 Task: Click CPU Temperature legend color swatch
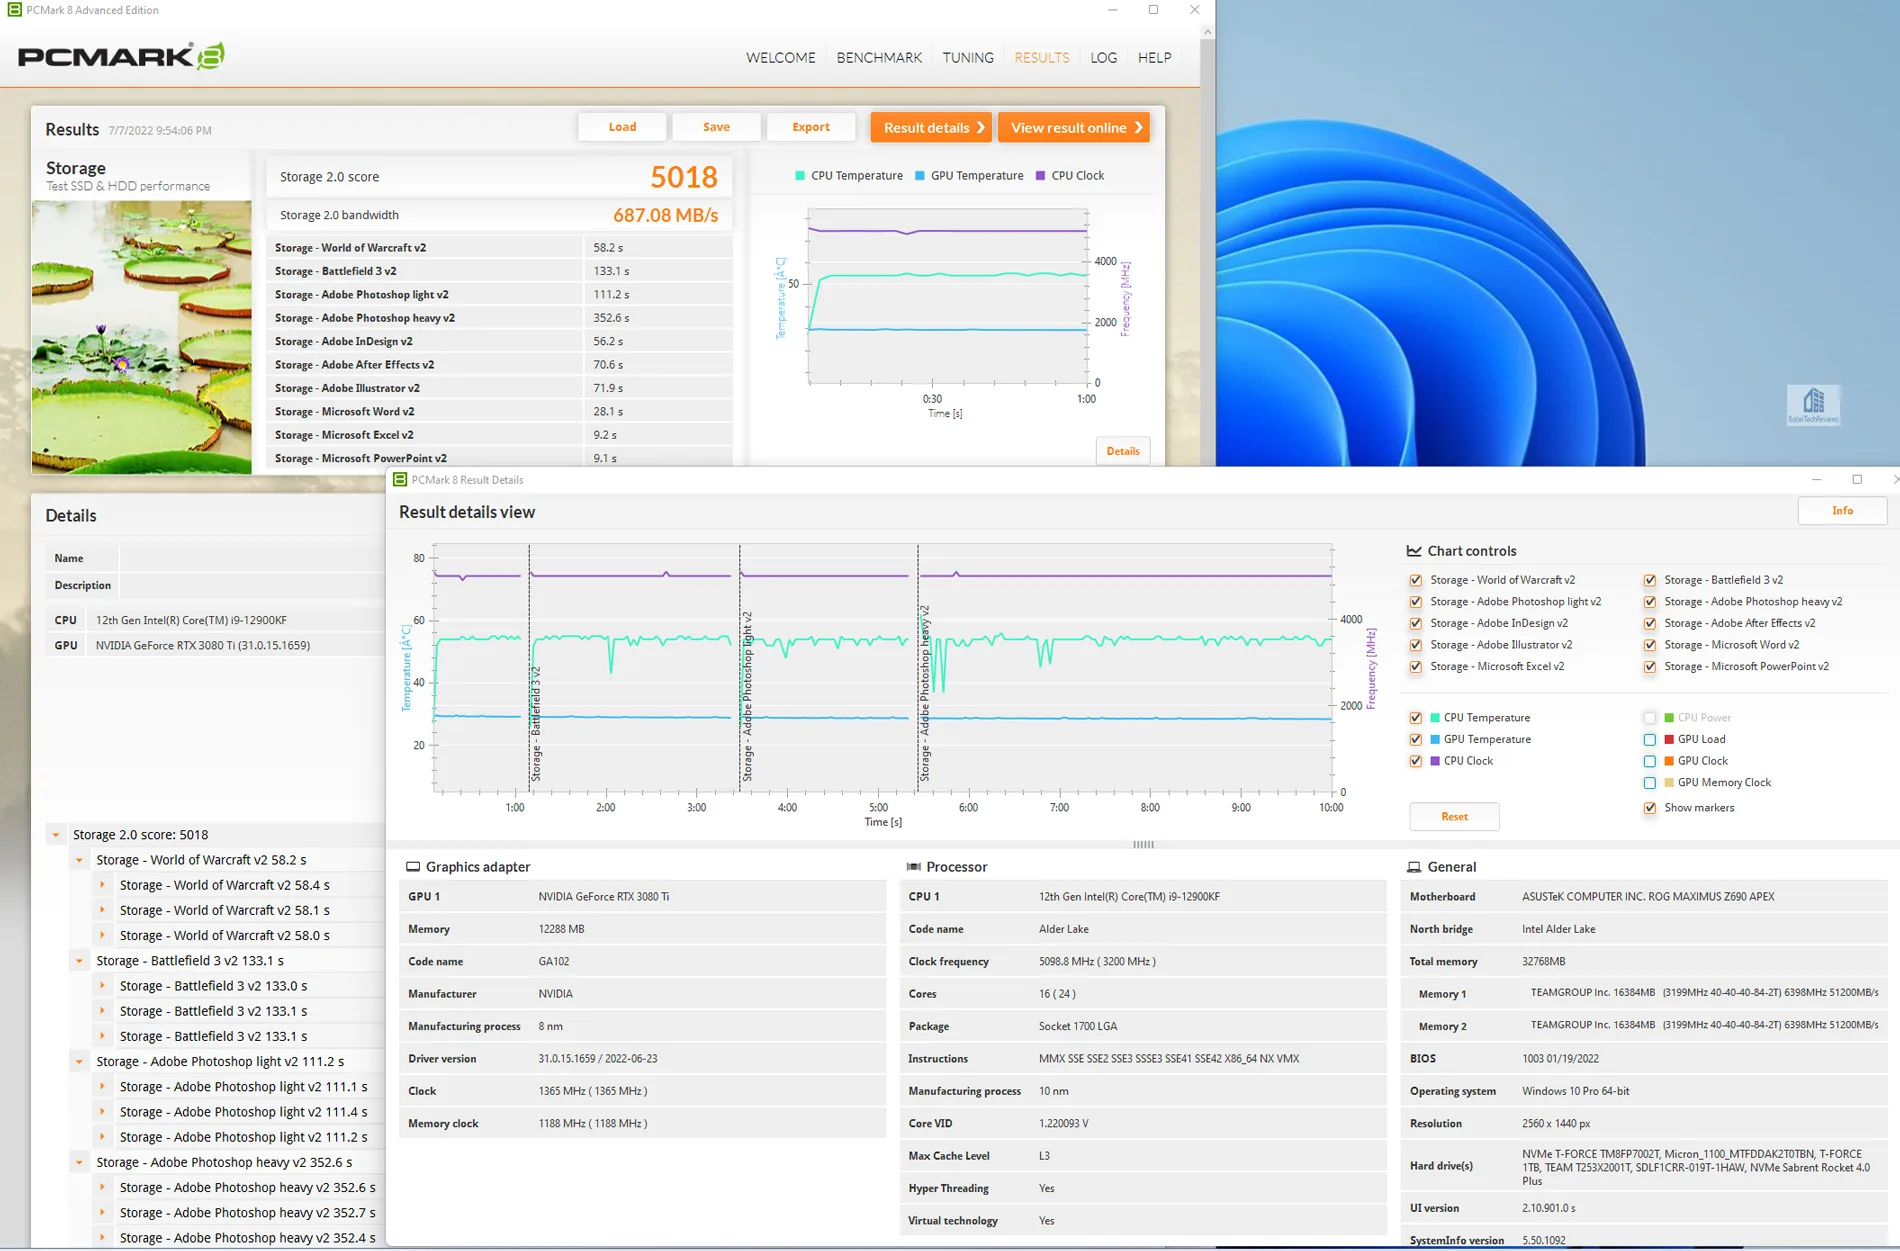click(x=800, y=176)
